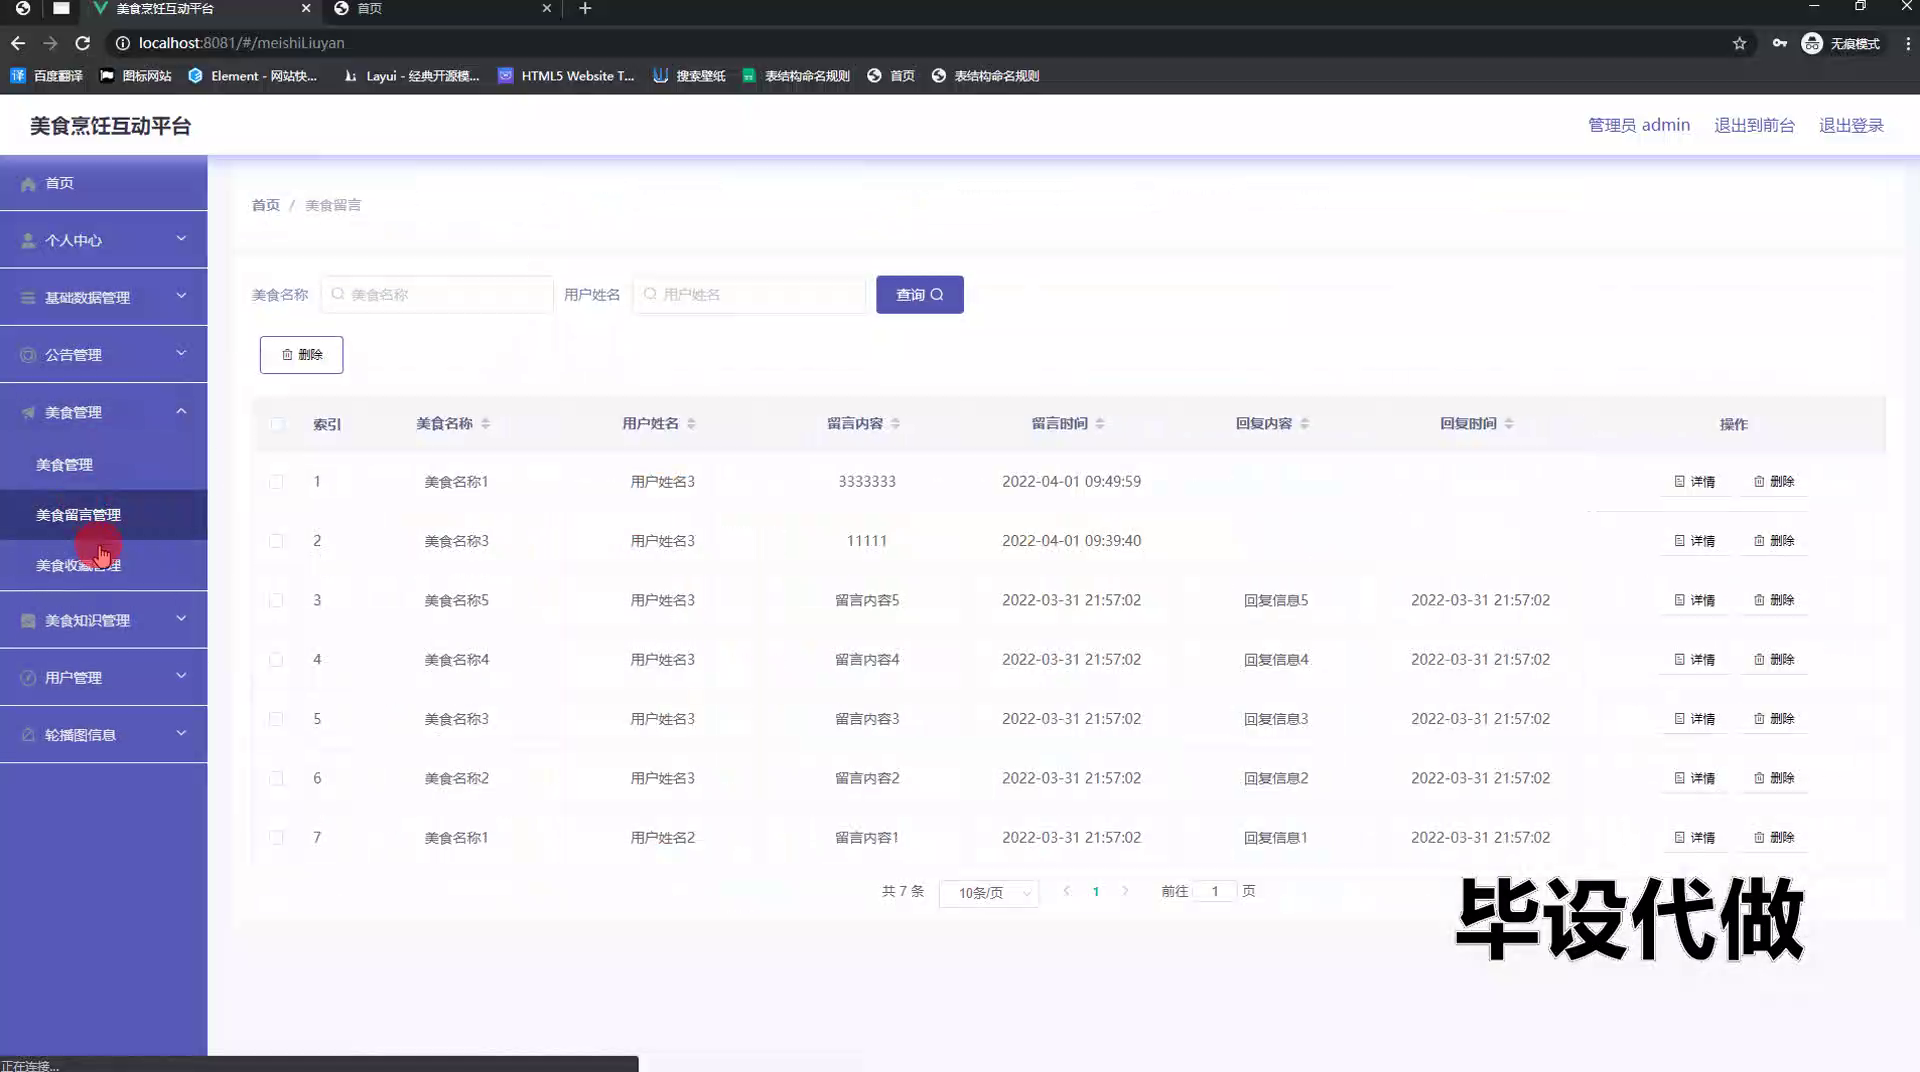
Task: Open the browser three-dot menu
Action: [1907, 43]
